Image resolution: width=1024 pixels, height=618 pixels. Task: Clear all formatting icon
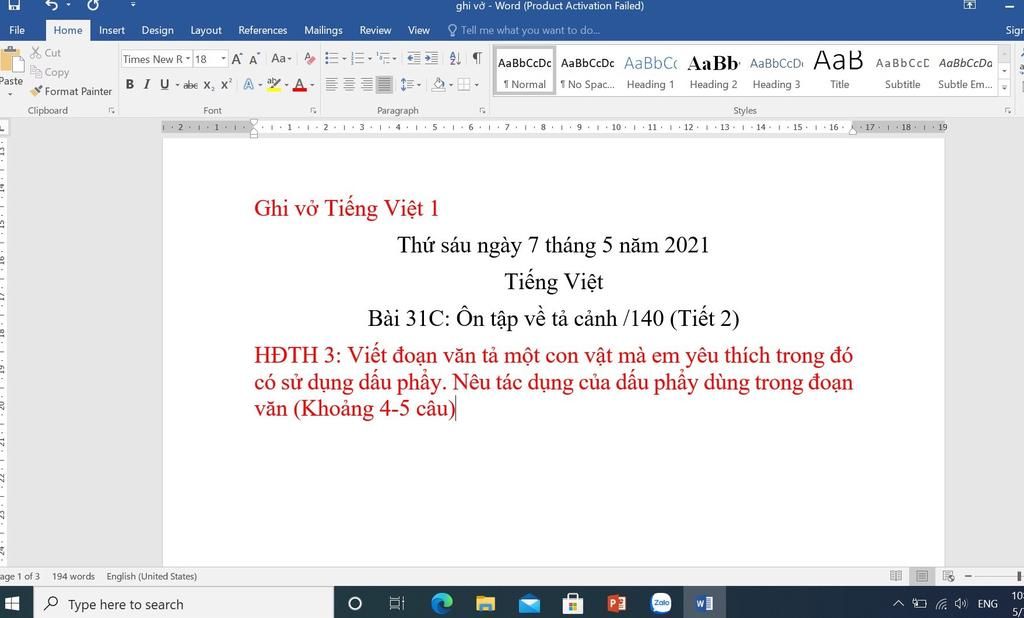[x=310, y=59]
